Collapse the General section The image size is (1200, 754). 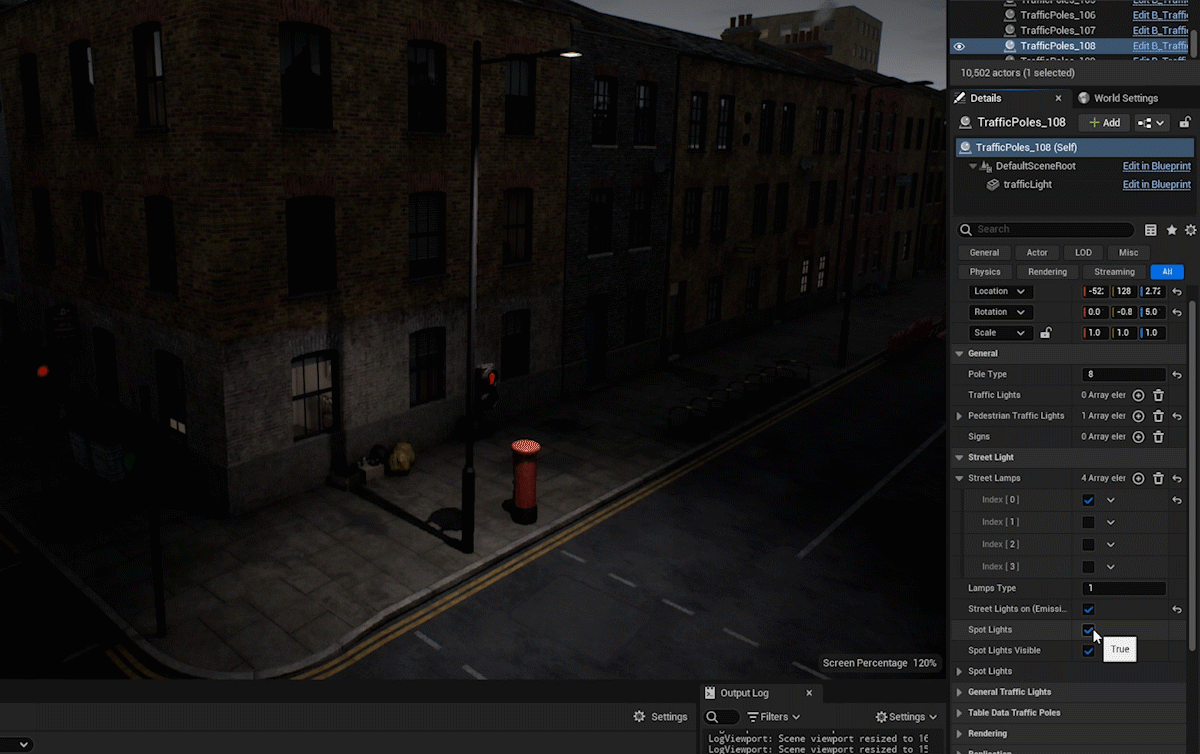(x=959, y=354)
